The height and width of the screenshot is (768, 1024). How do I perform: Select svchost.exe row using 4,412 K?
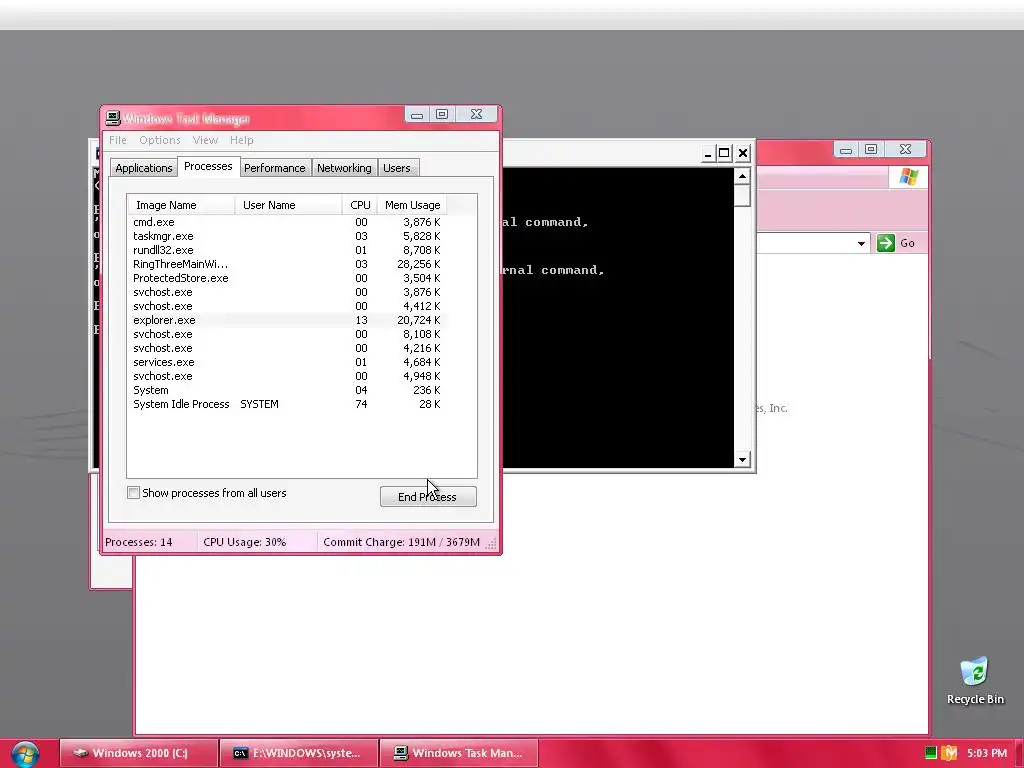click(287, 306)
